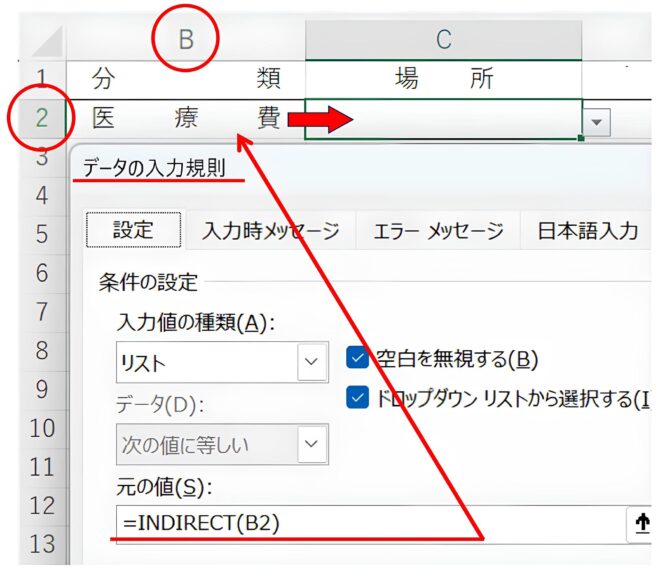Click the データの入力規則 dialog title
This screenshot has height=570, width=660.
point(154,168)
